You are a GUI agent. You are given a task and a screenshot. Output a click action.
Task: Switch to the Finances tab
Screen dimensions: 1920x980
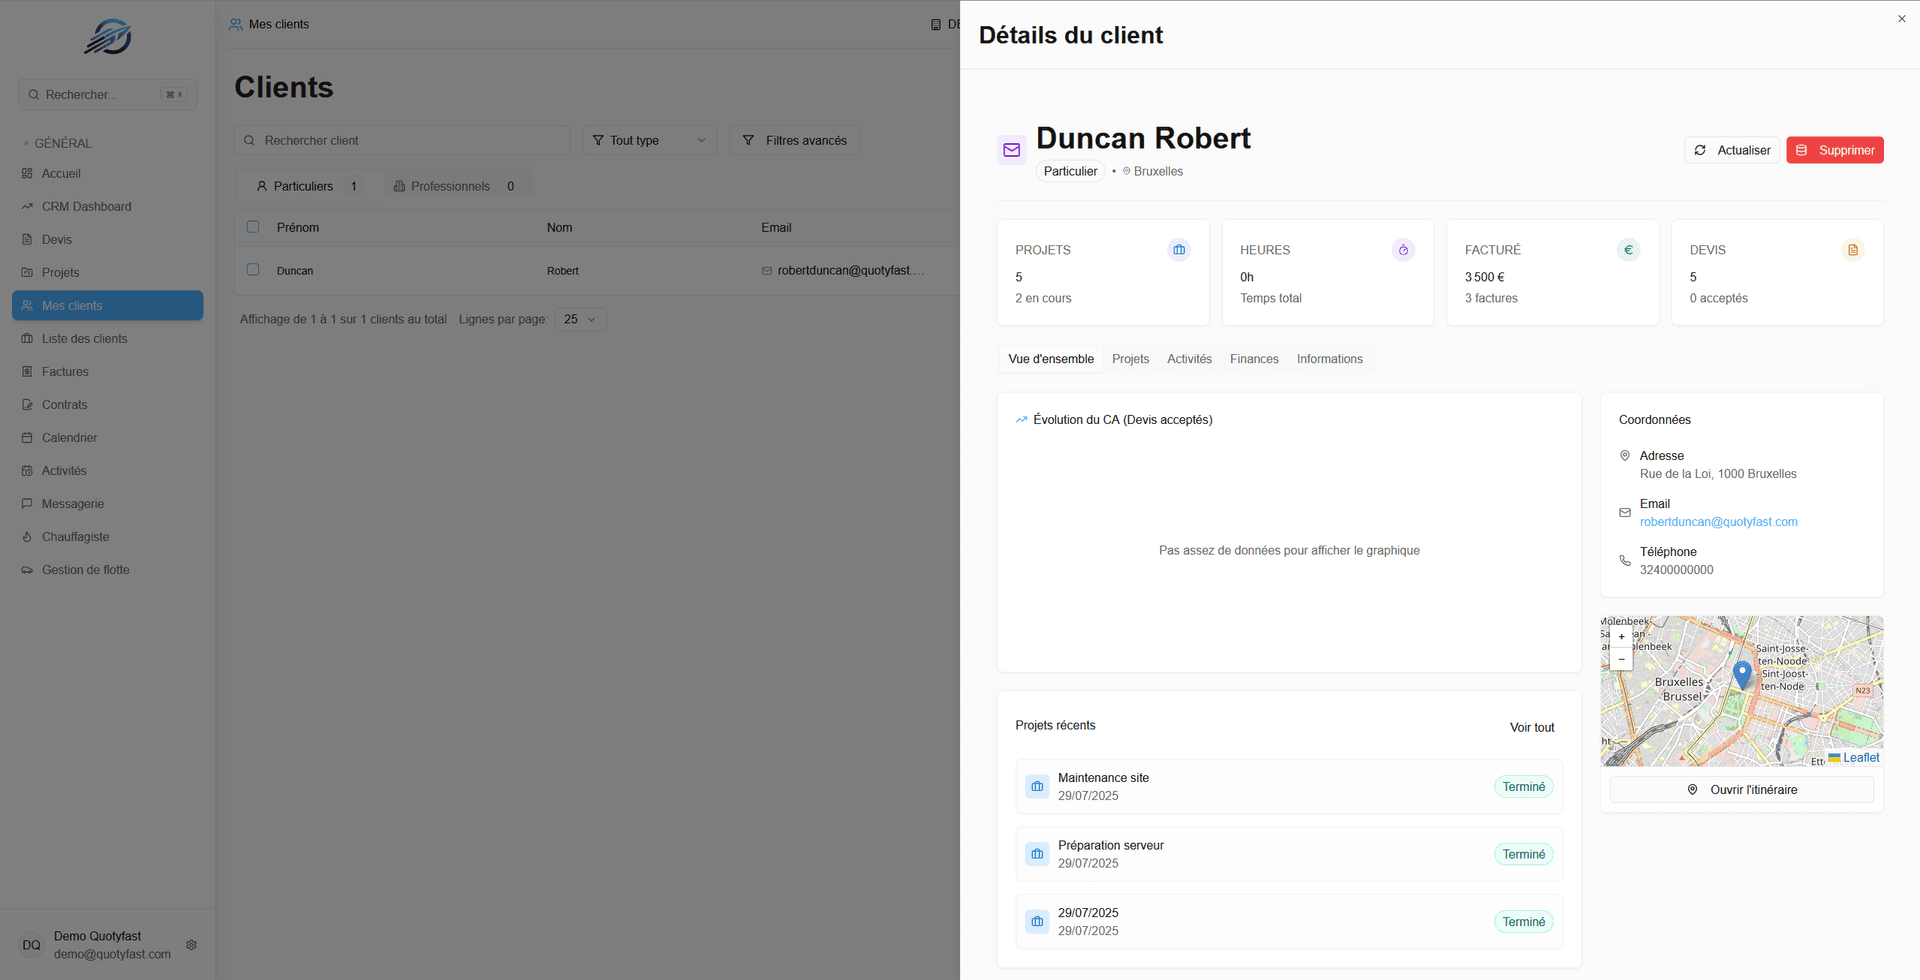1254,358
